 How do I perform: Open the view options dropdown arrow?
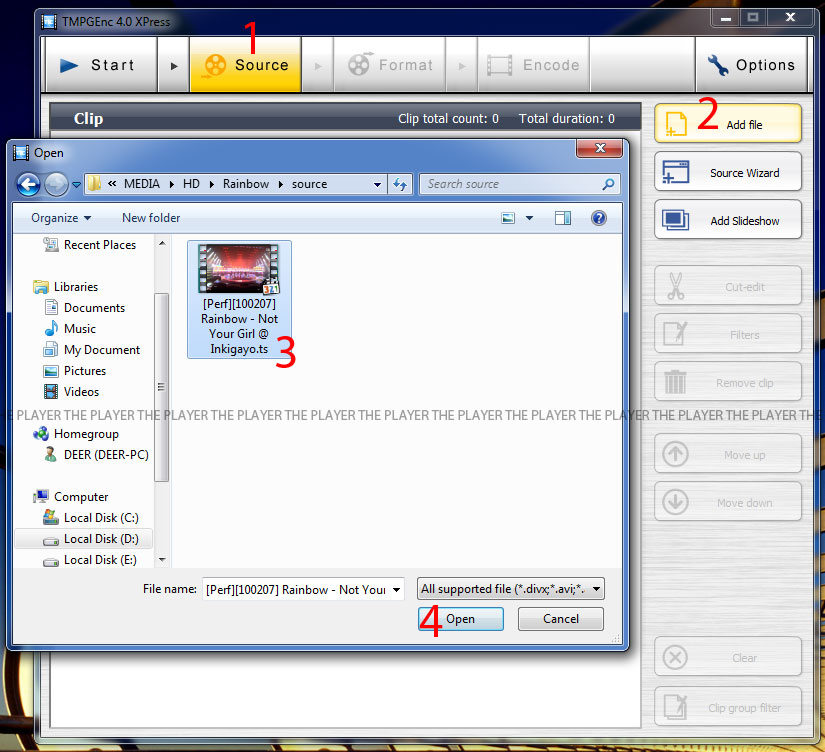coord(529,218)
